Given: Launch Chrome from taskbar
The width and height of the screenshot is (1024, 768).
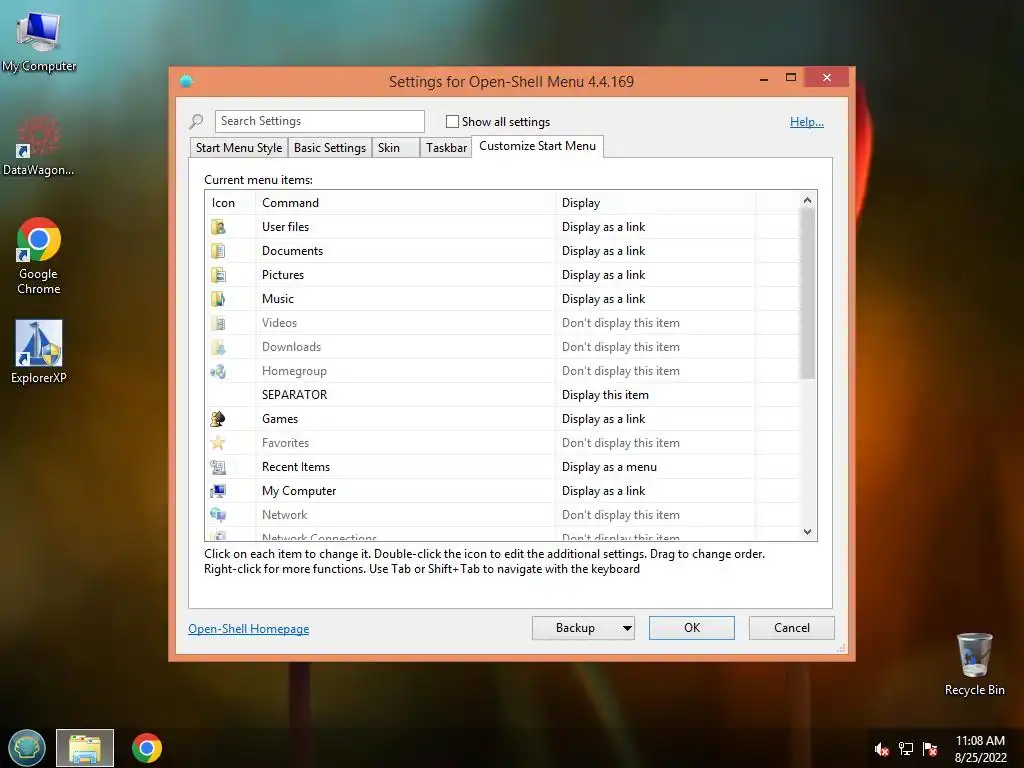Looking at the screenshot, I should pyautogui.click(x=147, y=748).
